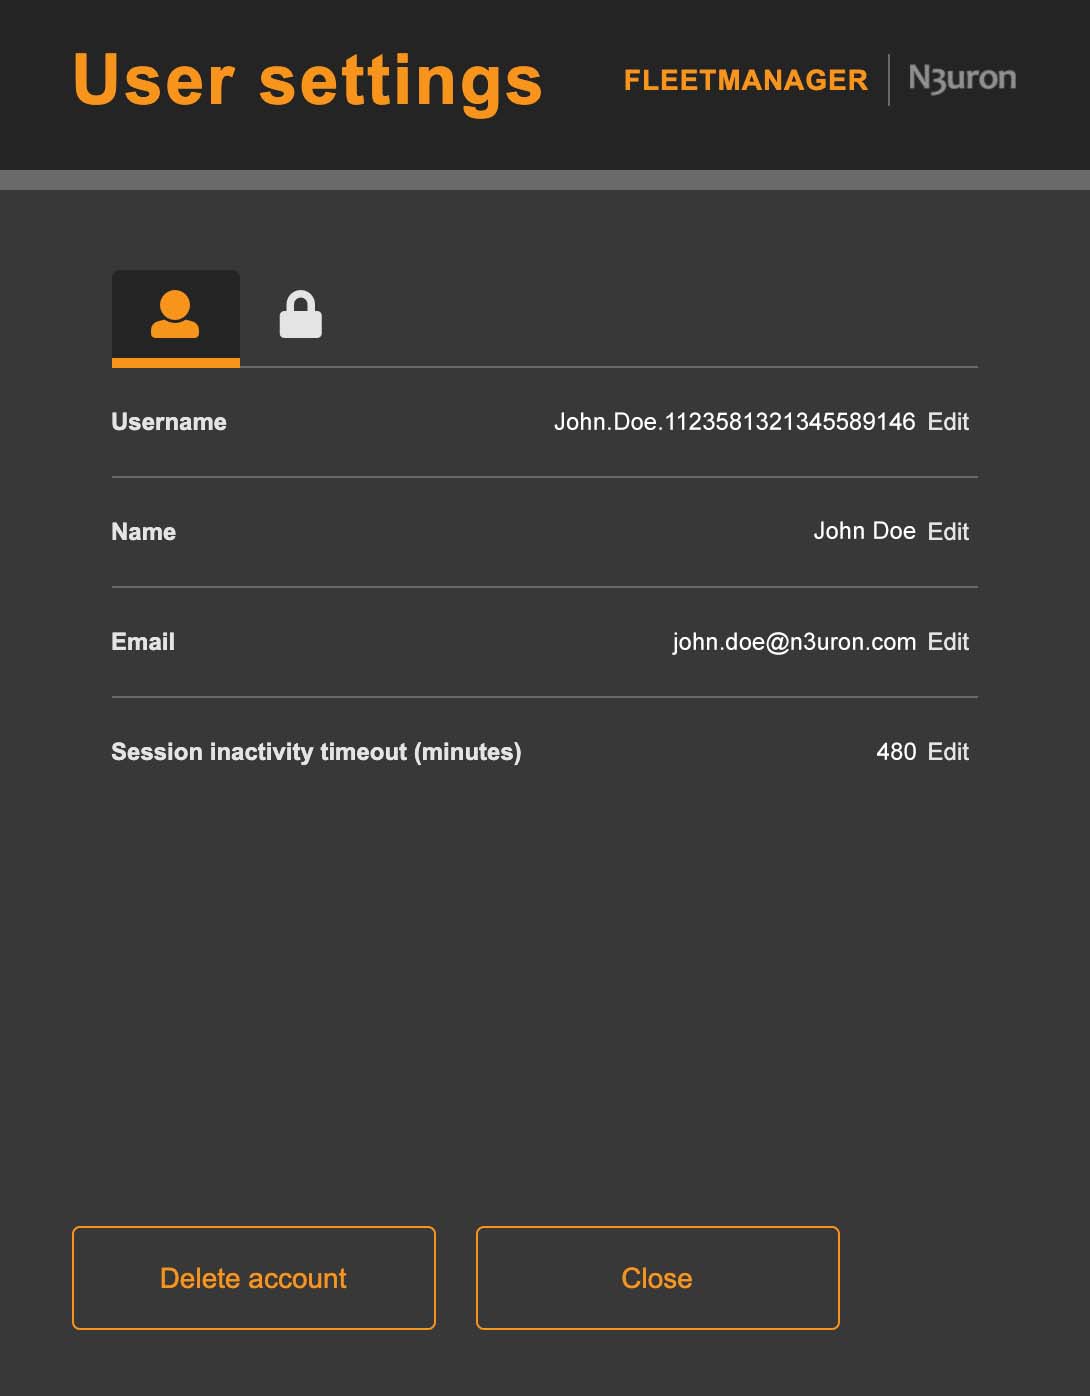
Task: Edit the Email address
Action: [948, 641]
